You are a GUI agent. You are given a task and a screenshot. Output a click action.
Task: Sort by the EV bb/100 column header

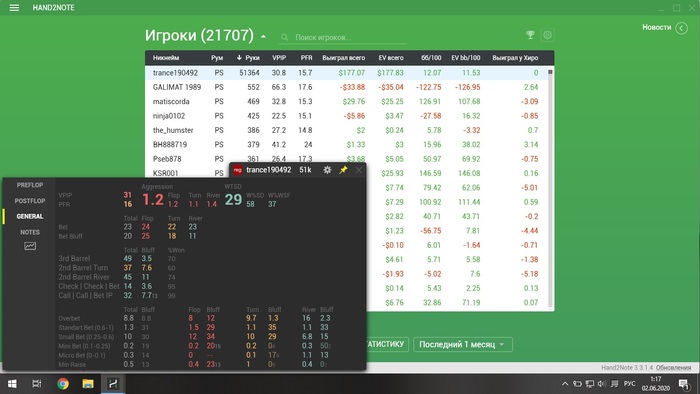[x=466, y=58]
